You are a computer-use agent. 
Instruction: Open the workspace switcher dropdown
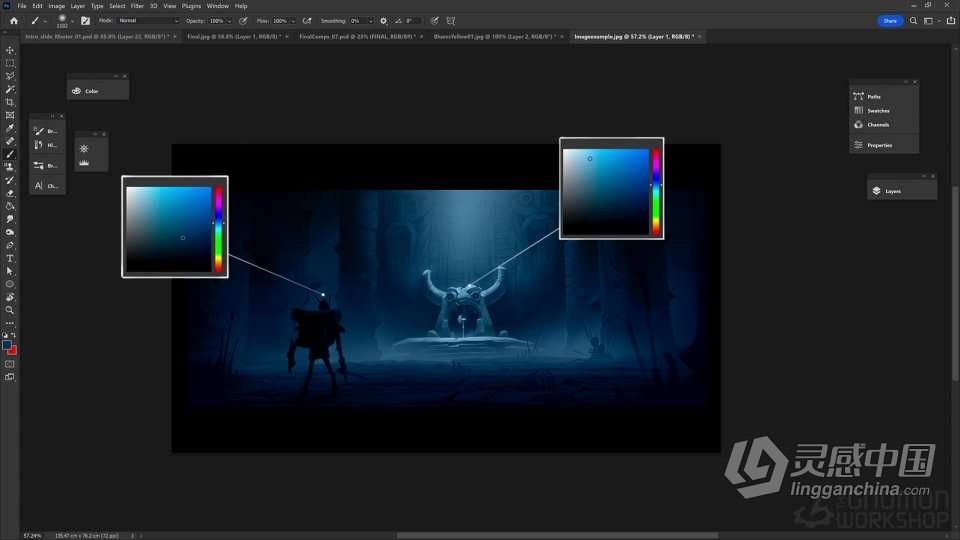click(930, 21)
